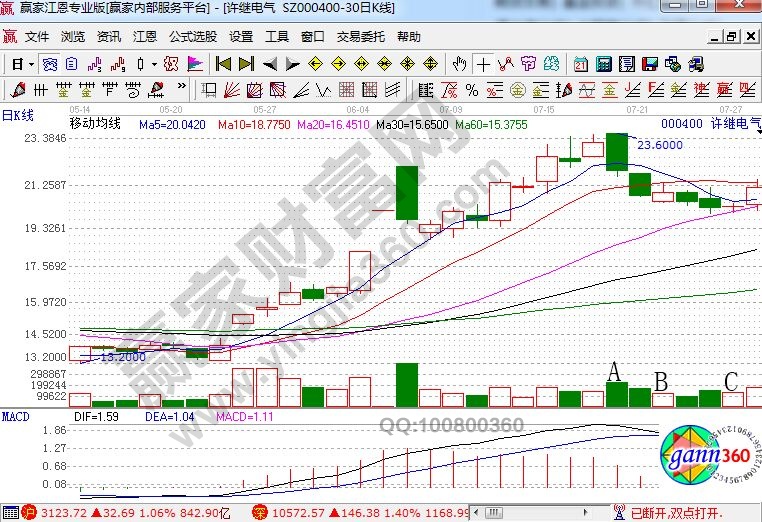Jump to first bar with skip-back icon

[x=224, y=64]
